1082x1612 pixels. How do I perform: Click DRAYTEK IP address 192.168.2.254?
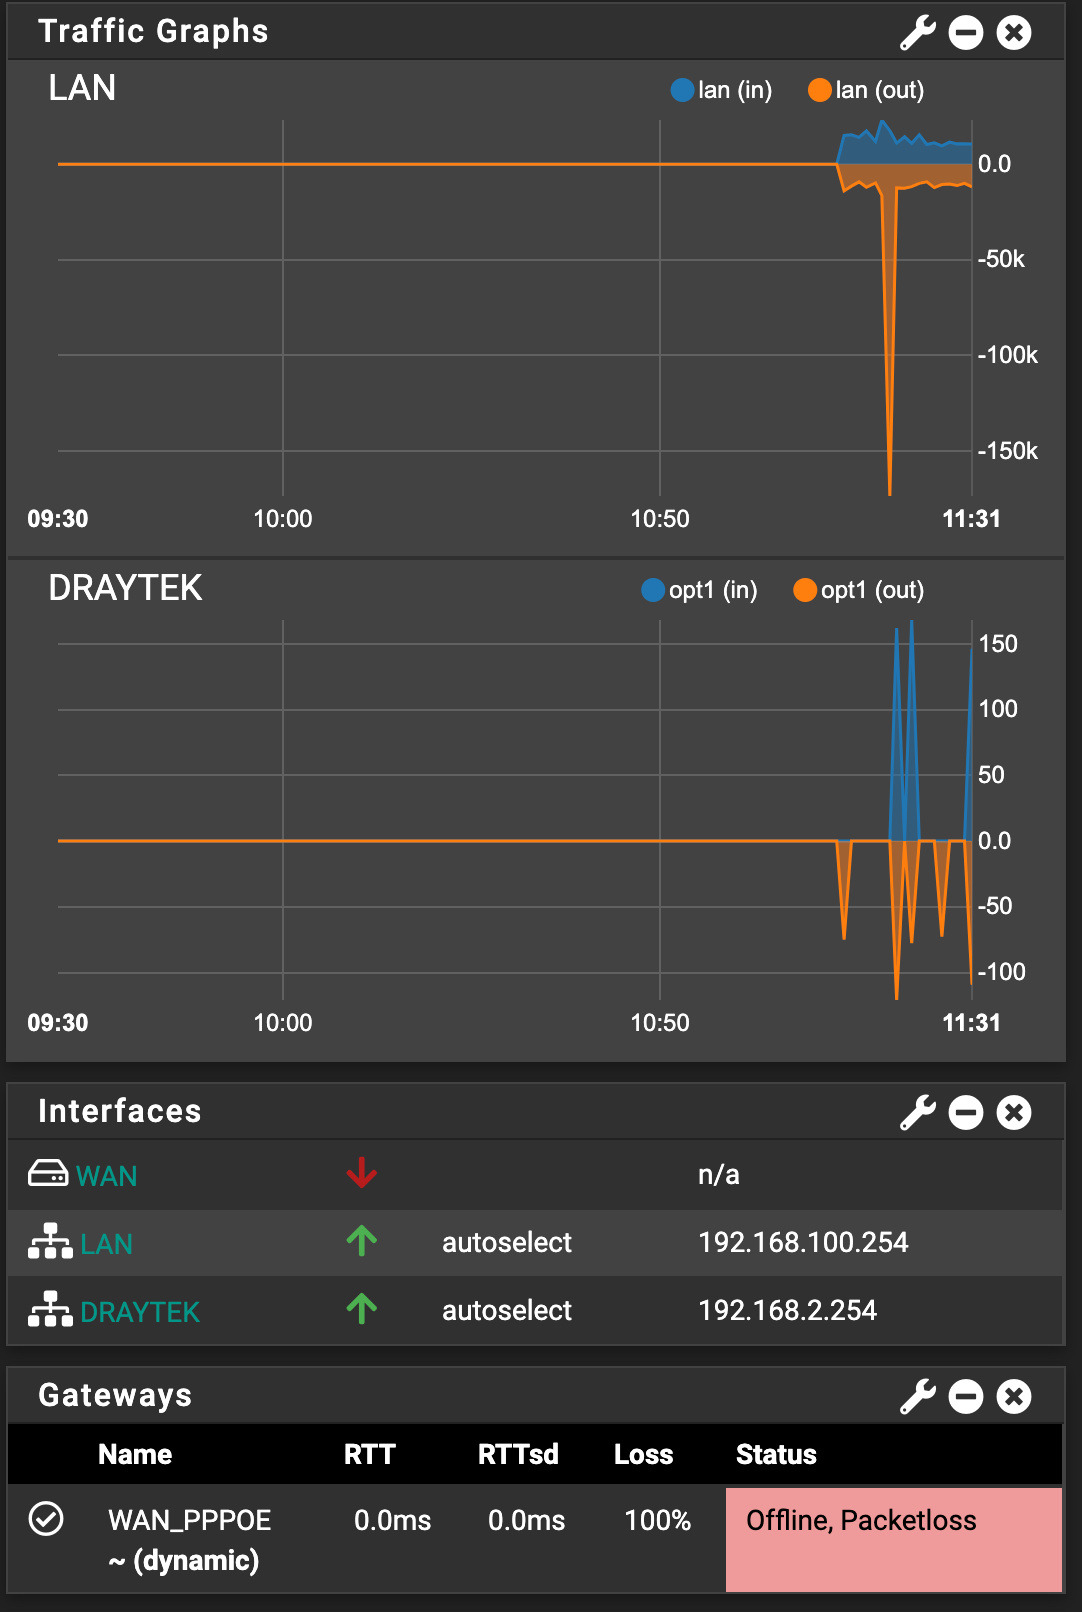[787, 1310]
